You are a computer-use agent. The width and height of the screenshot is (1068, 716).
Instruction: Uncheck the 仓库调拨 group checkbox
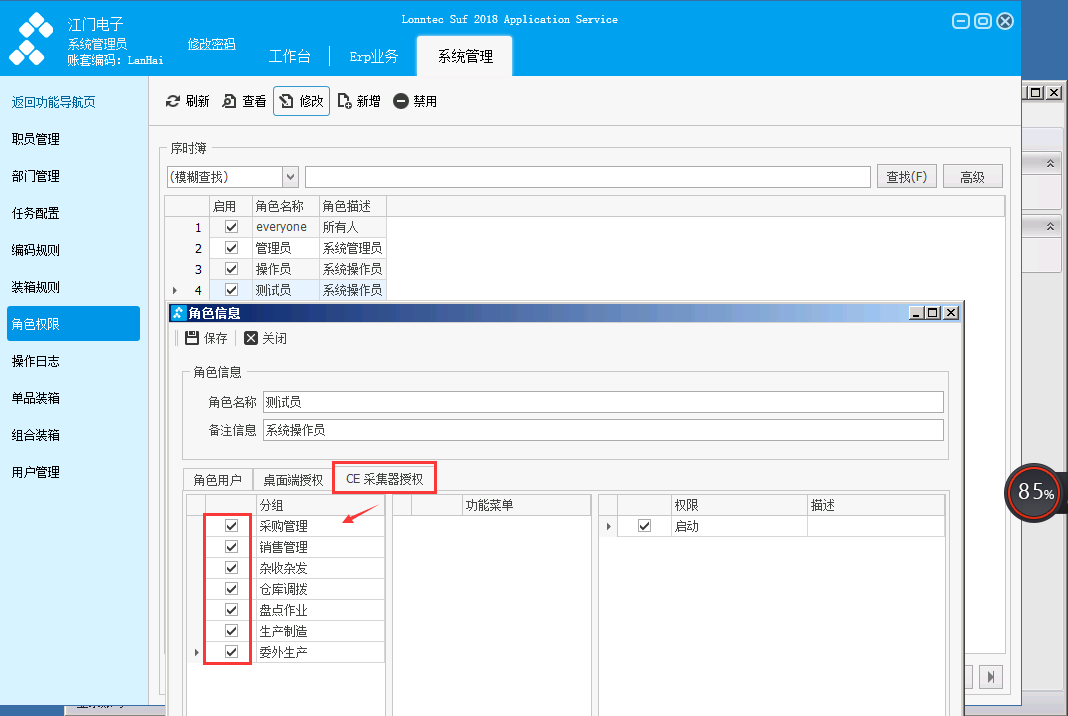click(232, 589)
